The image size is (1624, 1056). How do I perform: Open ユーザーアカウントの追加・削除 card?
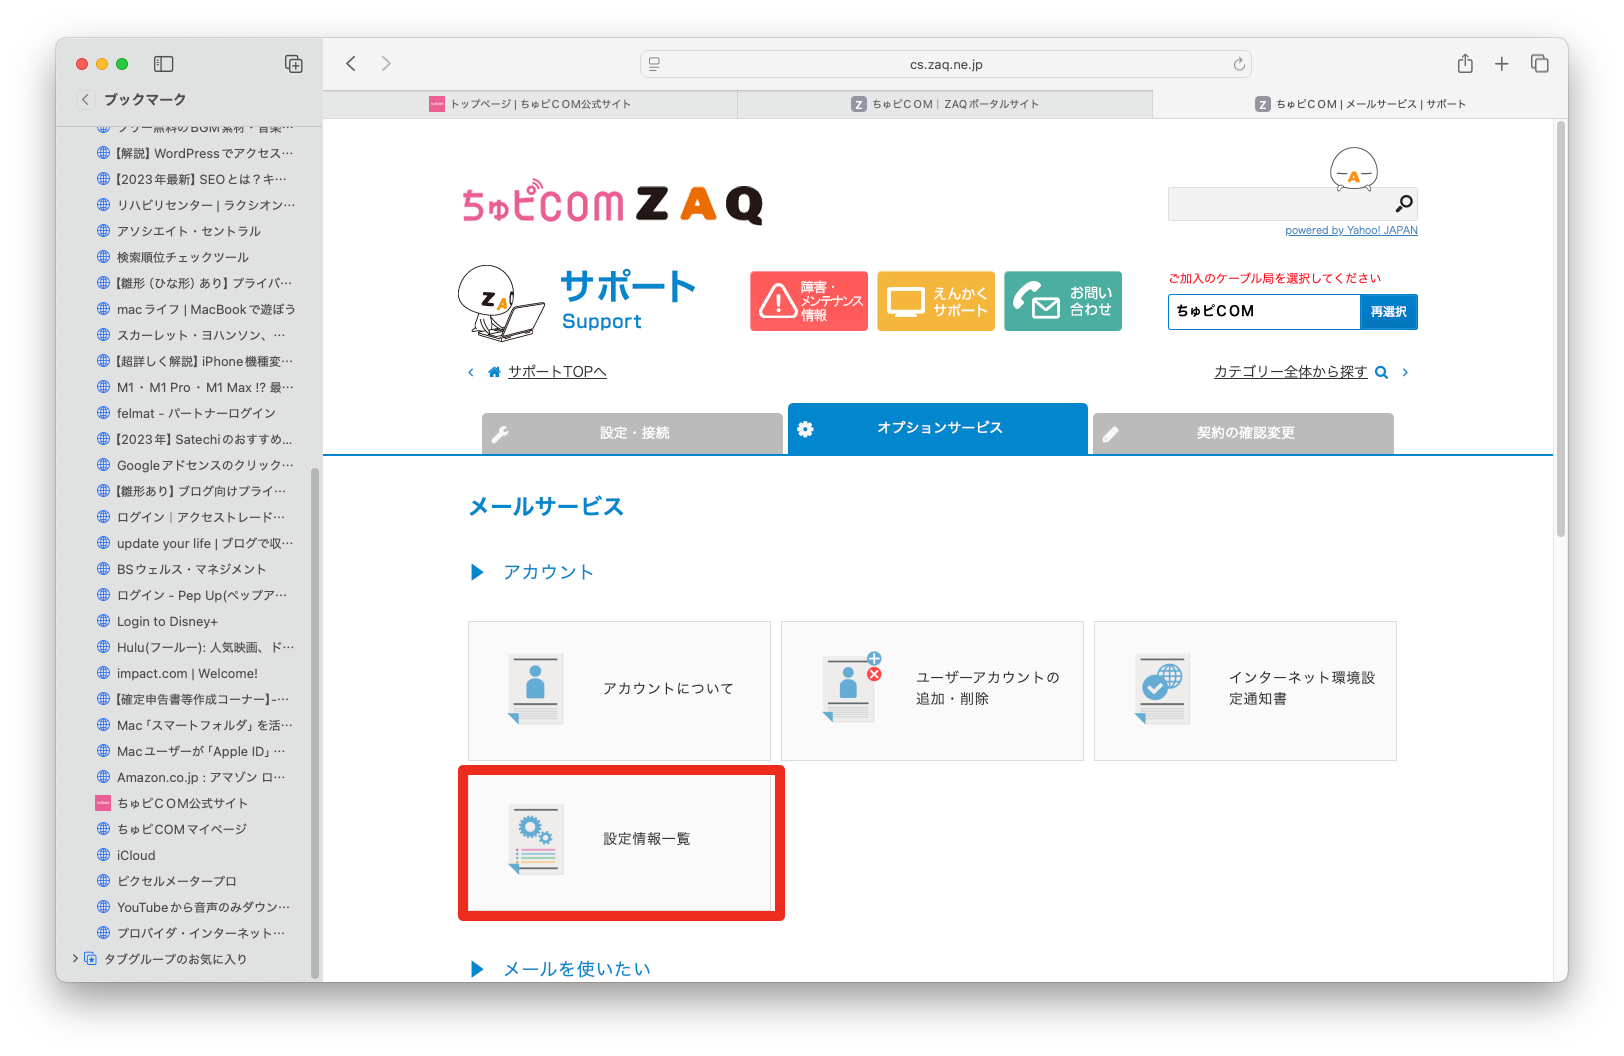tap(932, 690)
